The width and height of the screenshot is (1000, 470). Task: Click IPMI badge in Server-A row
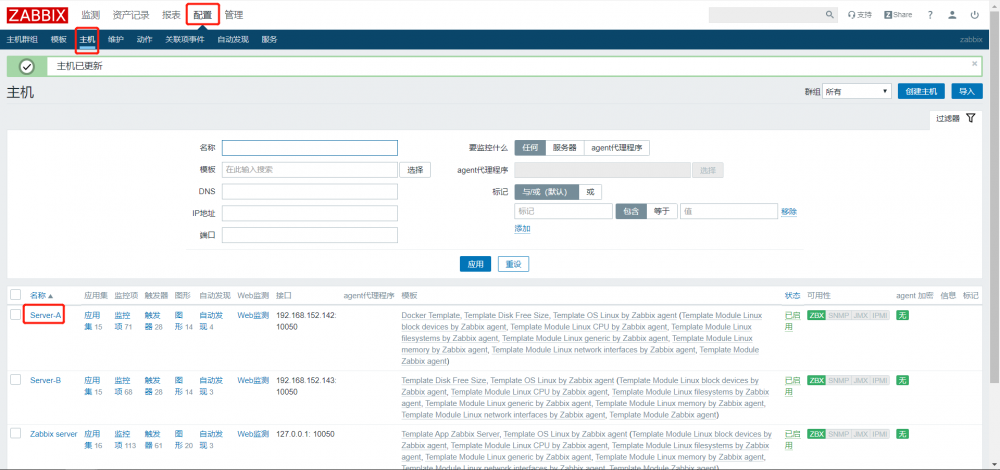880,315
